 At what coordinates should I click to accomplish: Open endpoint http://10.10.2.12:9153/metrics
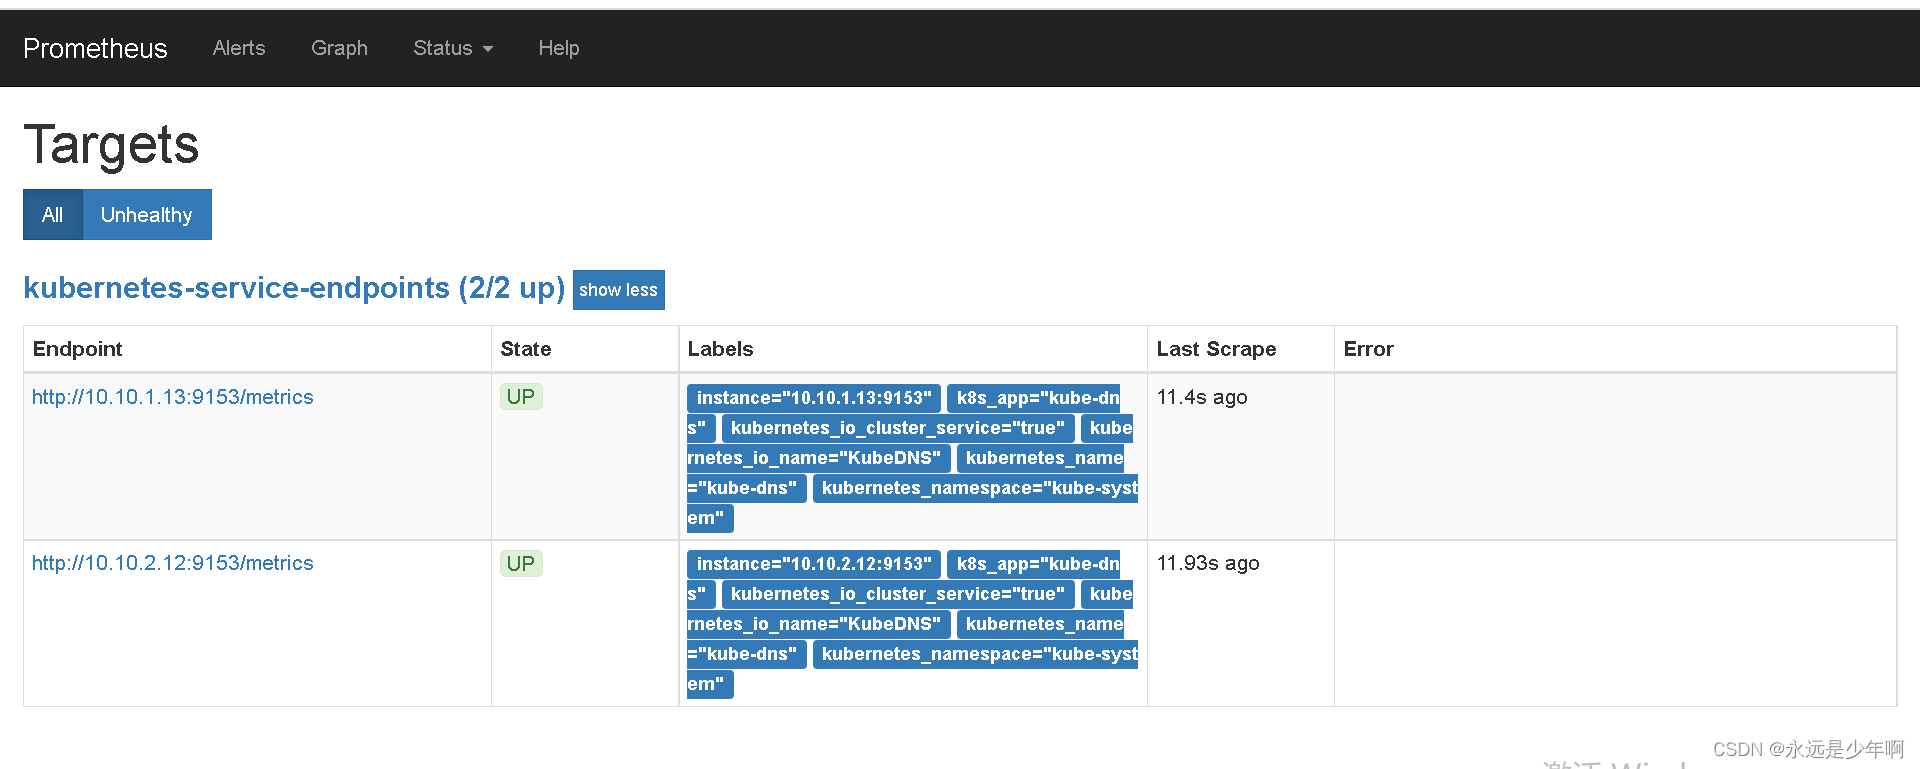[x=173, y=563]
